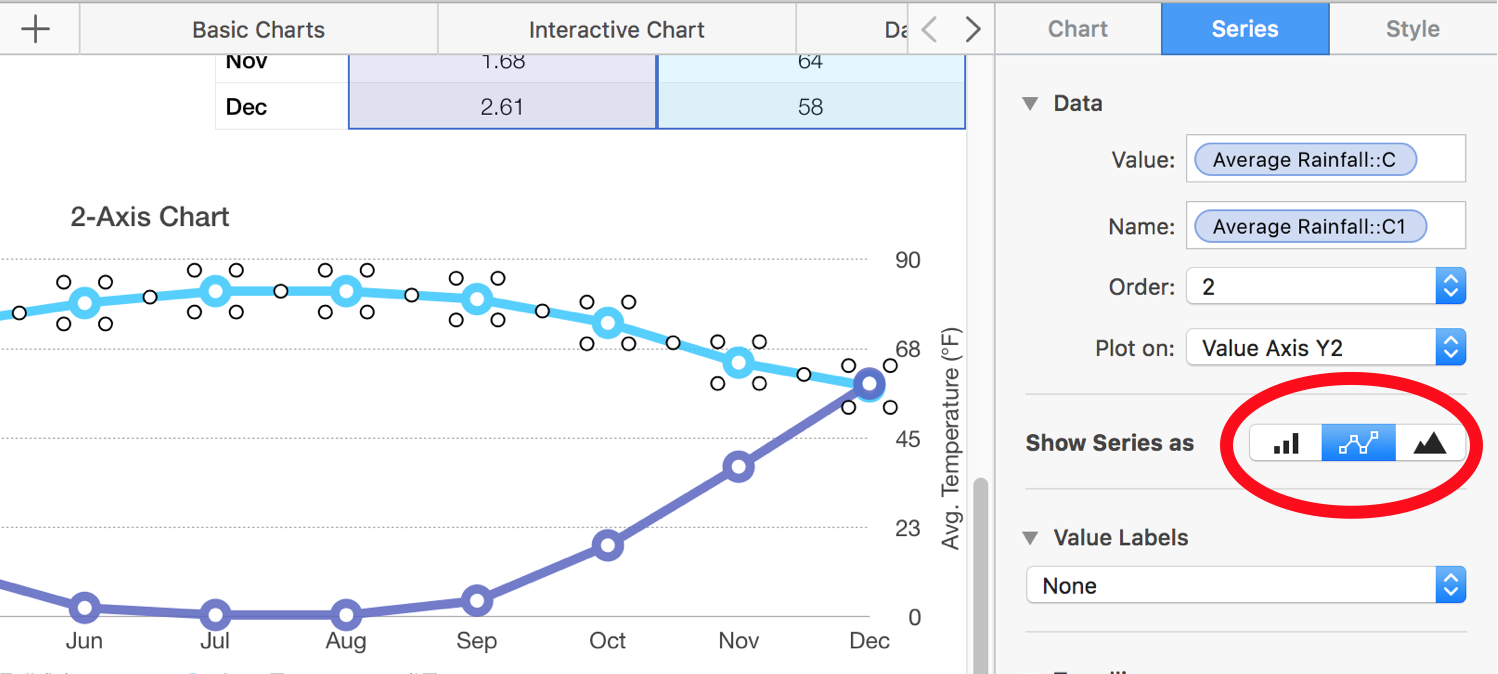Switch to the Style tab
The width and height of the screenshot is (1498, 674).
tap(1412, 29)
